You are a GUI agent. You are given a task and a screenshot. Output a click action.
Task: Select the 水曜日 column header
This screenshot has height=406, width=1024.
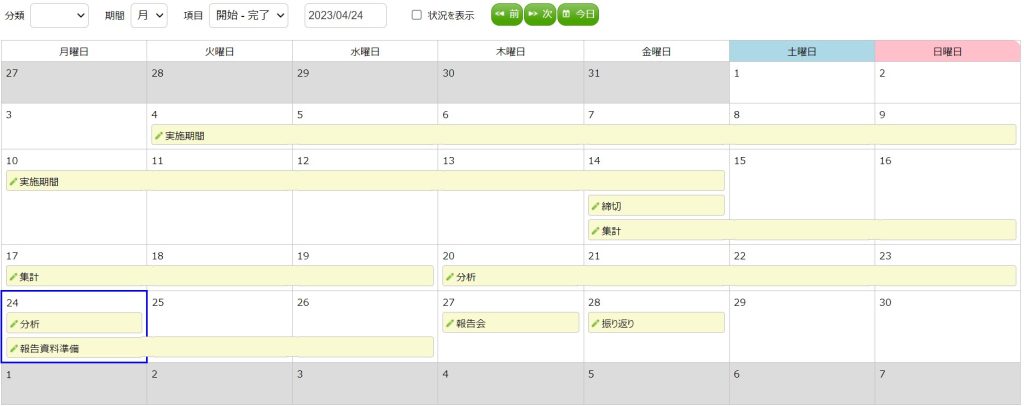[x=365, y=52]
